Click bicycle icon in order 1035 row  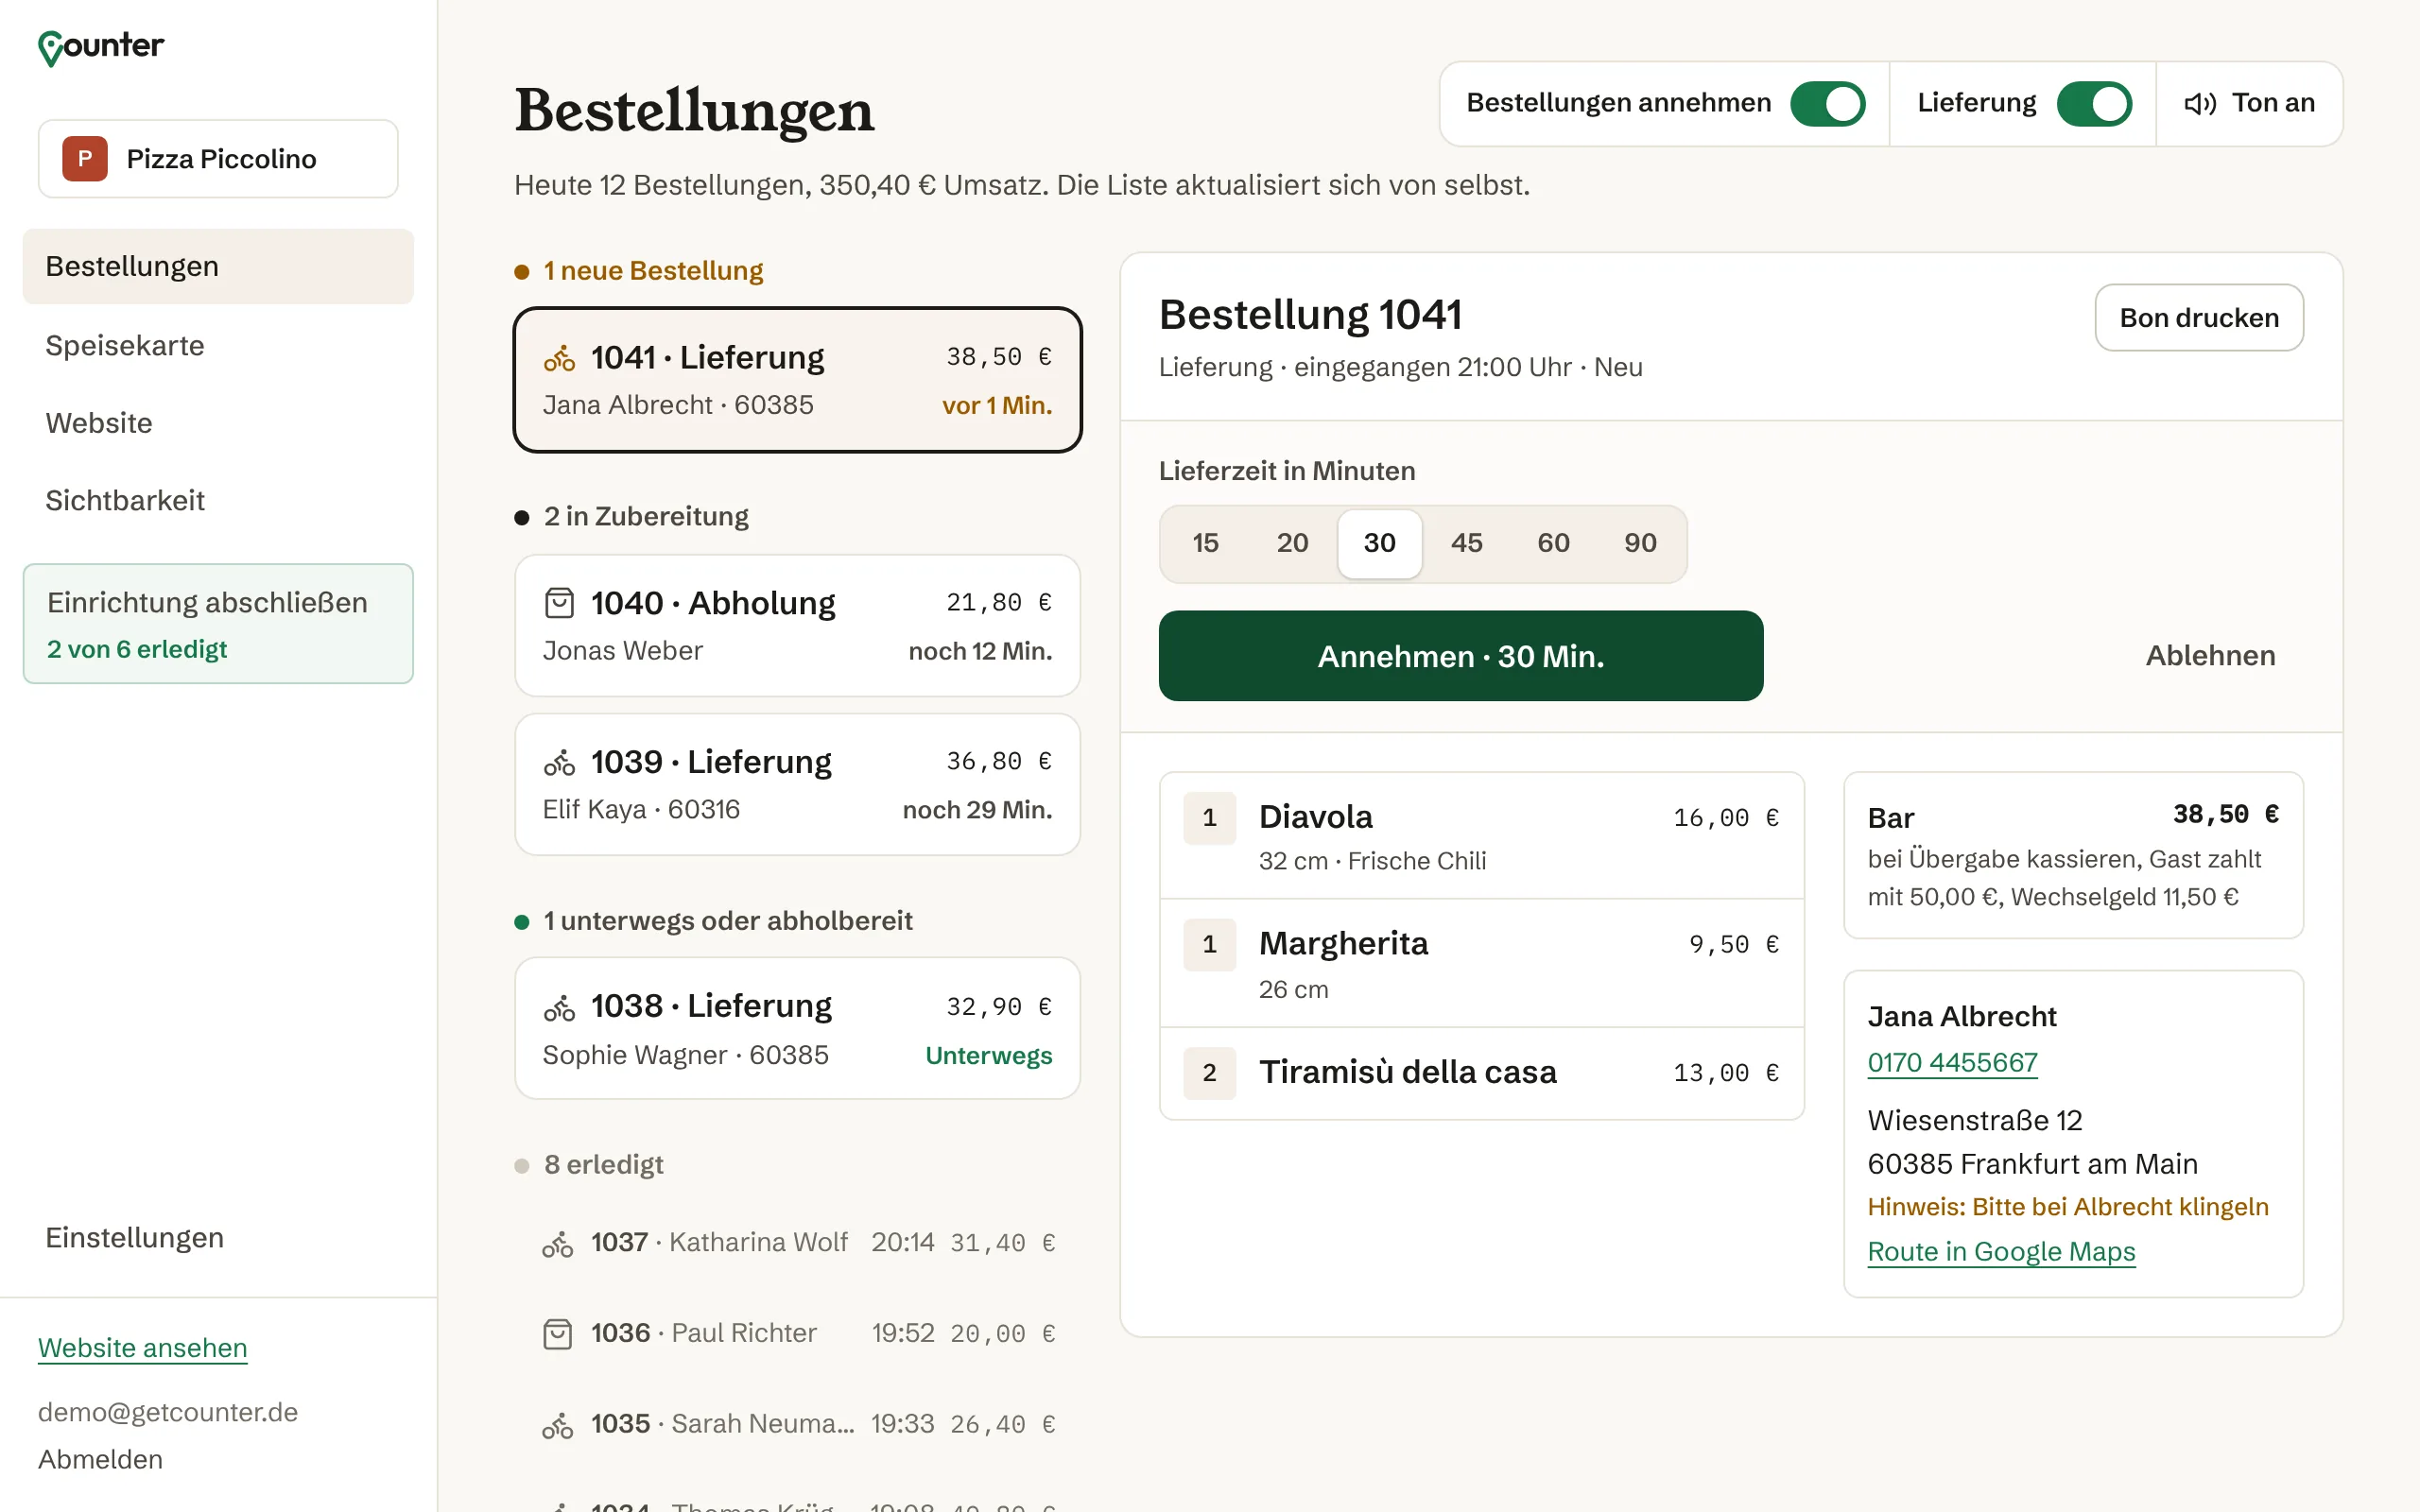click(557, 1425)
